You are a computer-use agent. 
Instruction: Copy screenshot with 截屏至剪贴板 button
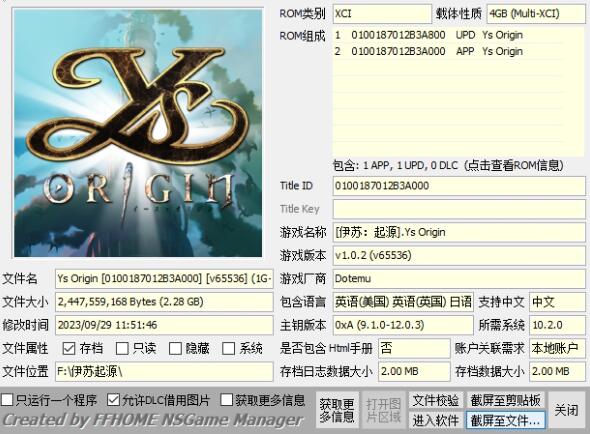click(x=506, y=400)
